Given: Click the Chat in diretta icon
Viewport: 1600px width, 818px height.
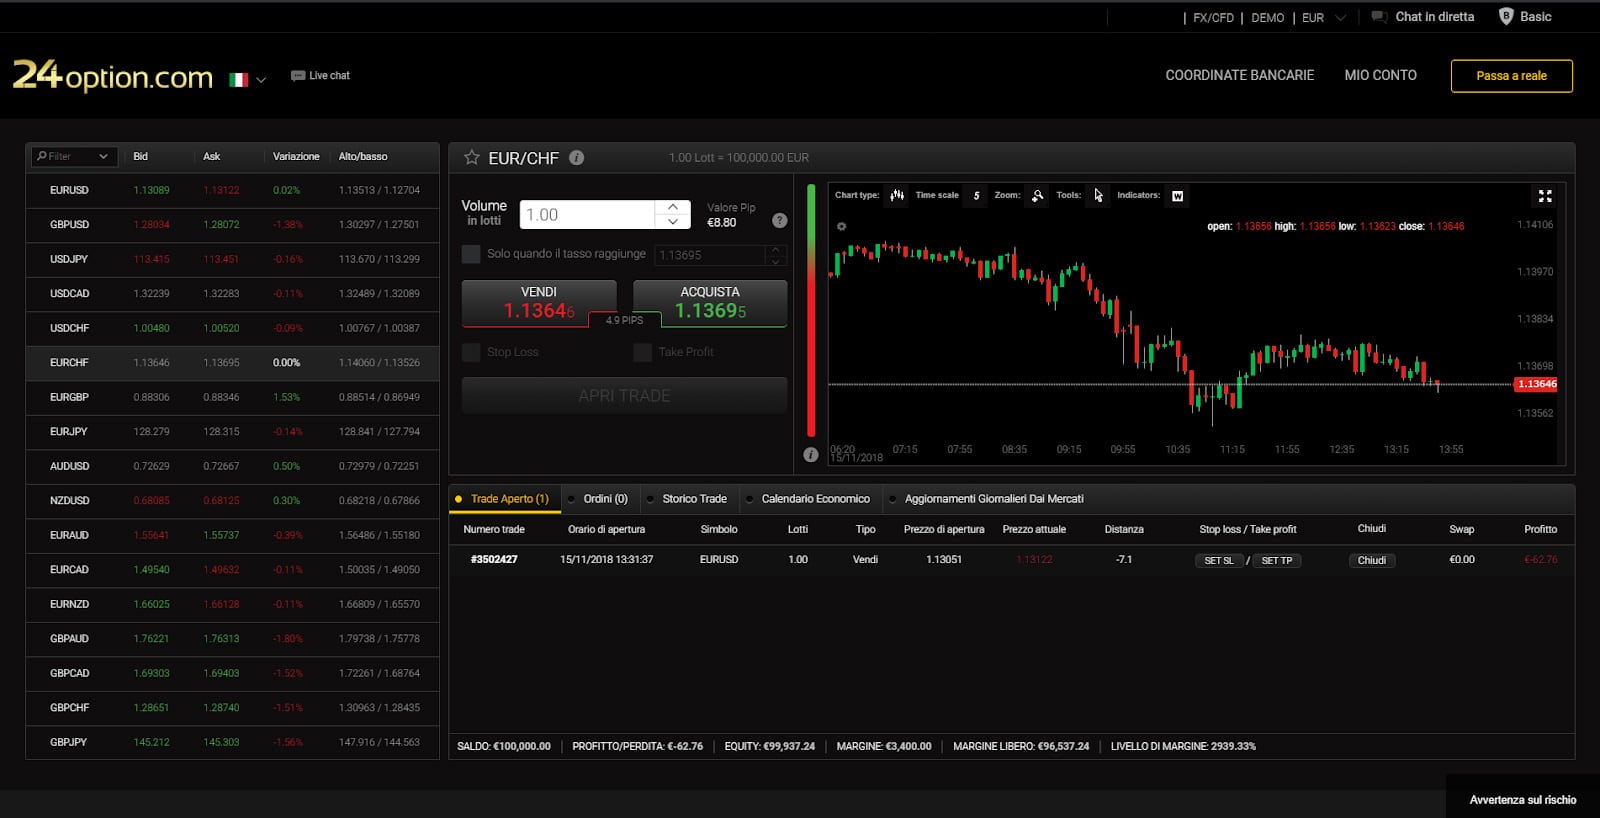Looking at the screenshot, I should click(1379, 17).
